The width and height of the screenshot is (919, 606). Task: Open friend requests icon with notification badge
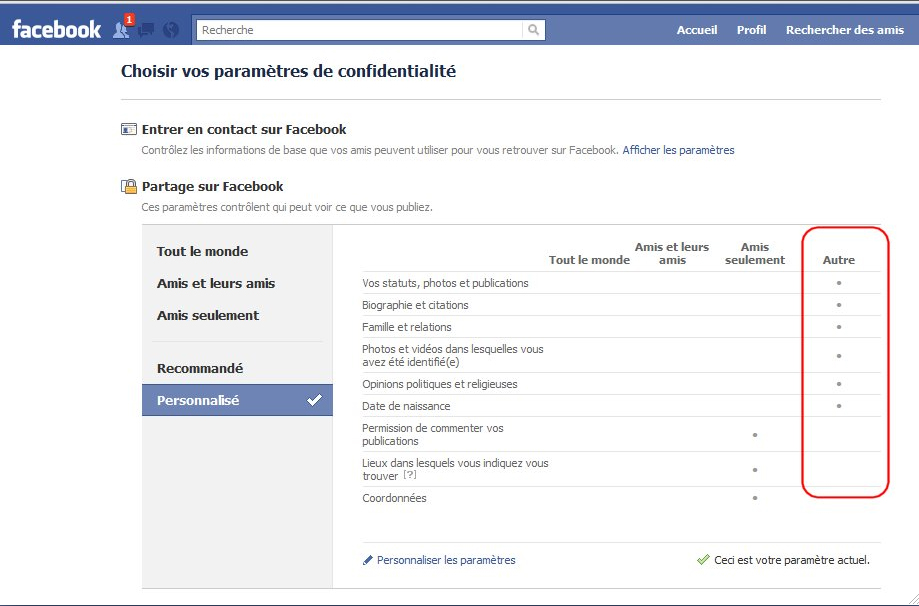[122, 30]
